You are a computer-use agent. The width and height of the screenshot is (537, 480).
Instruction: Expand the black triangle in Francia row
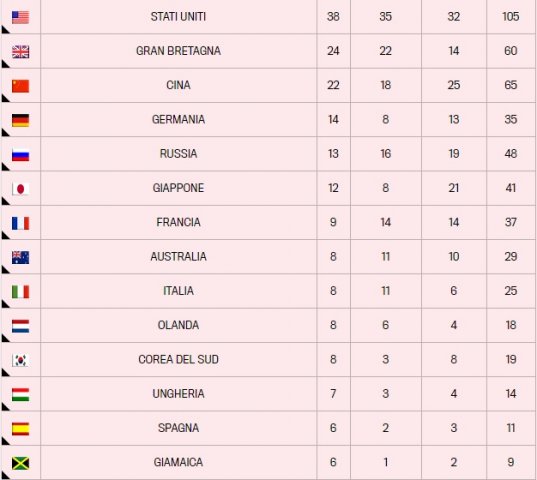coord(4,236)
